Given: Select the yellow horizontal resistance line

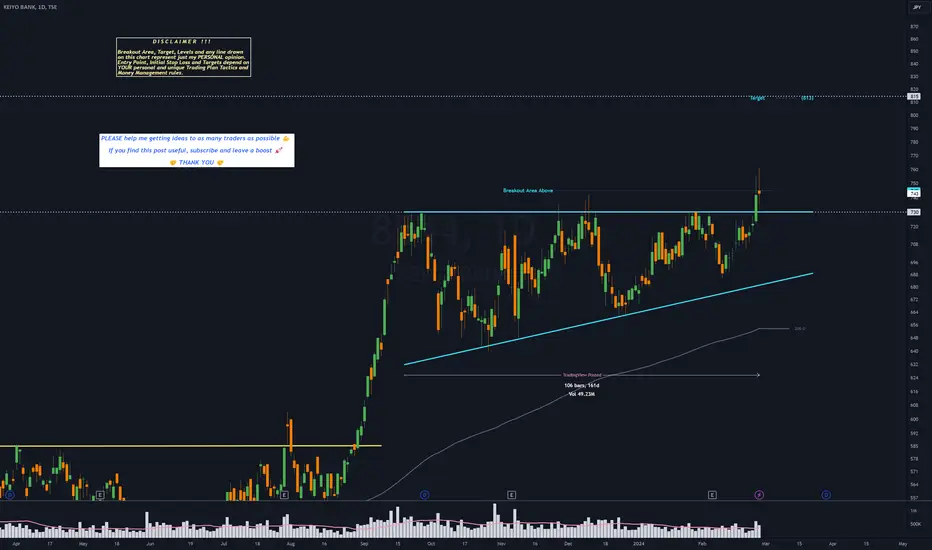Looking at the screenshot, I should click(x=190, y=446).
